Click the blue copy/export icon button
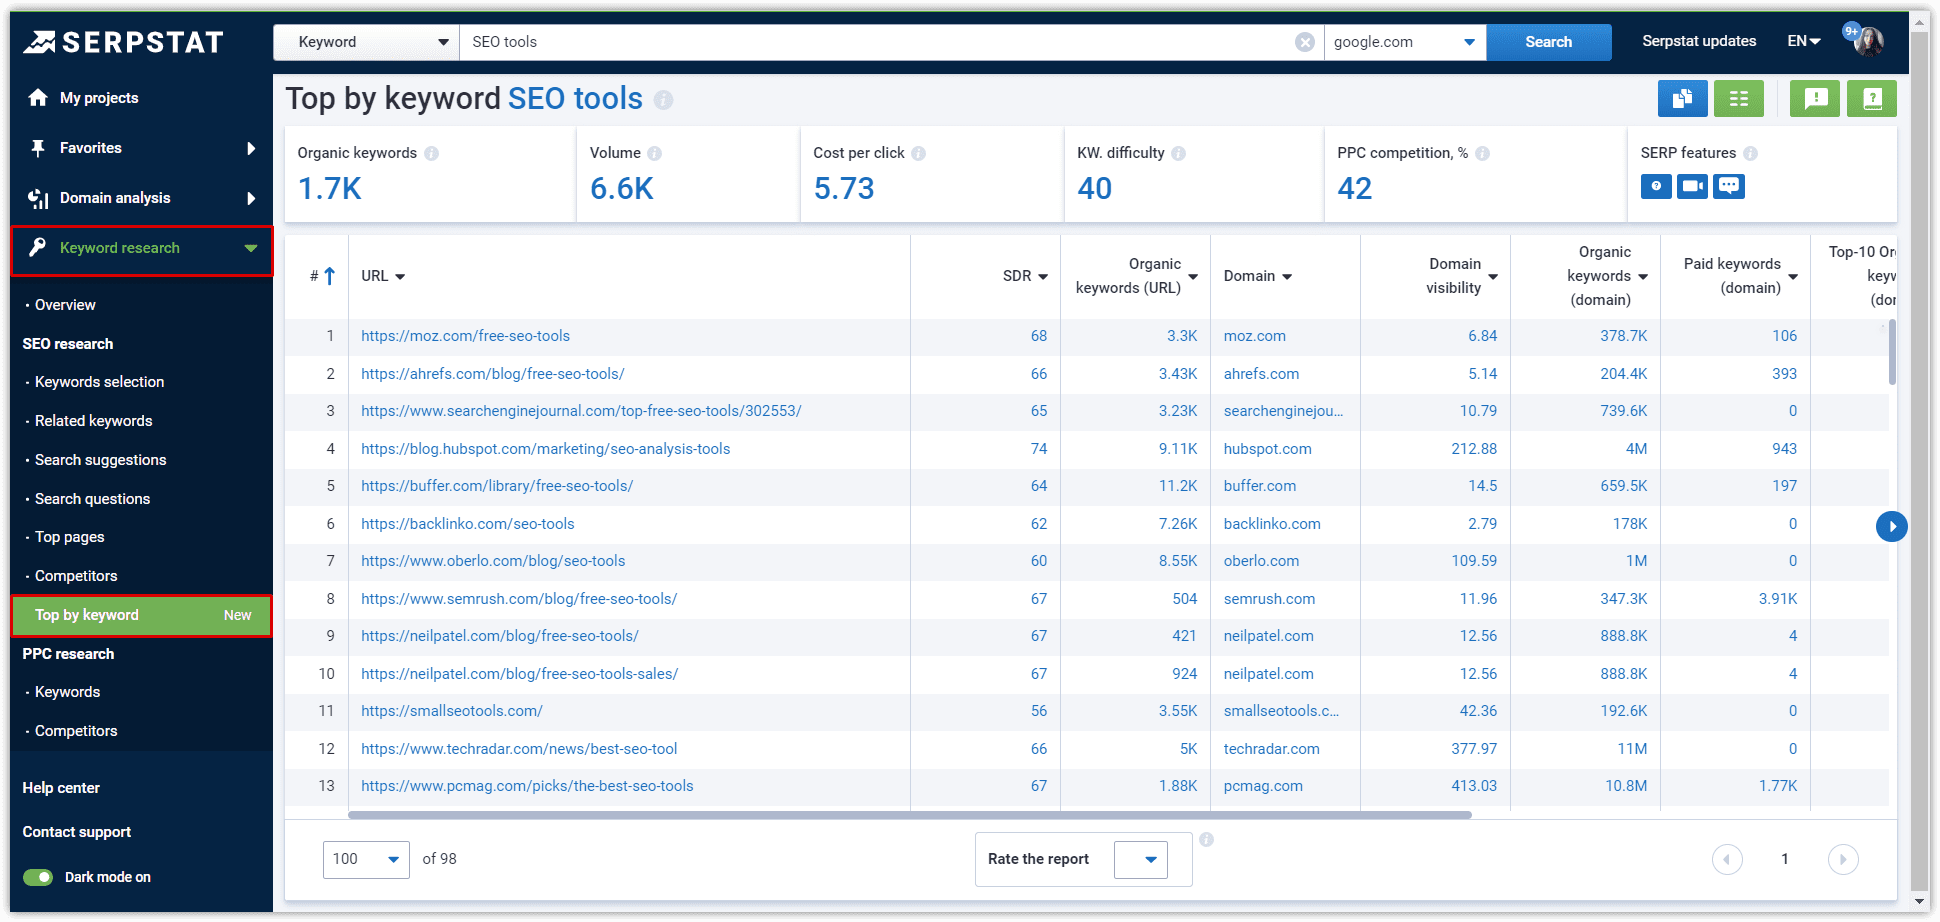 point(1682,98)
